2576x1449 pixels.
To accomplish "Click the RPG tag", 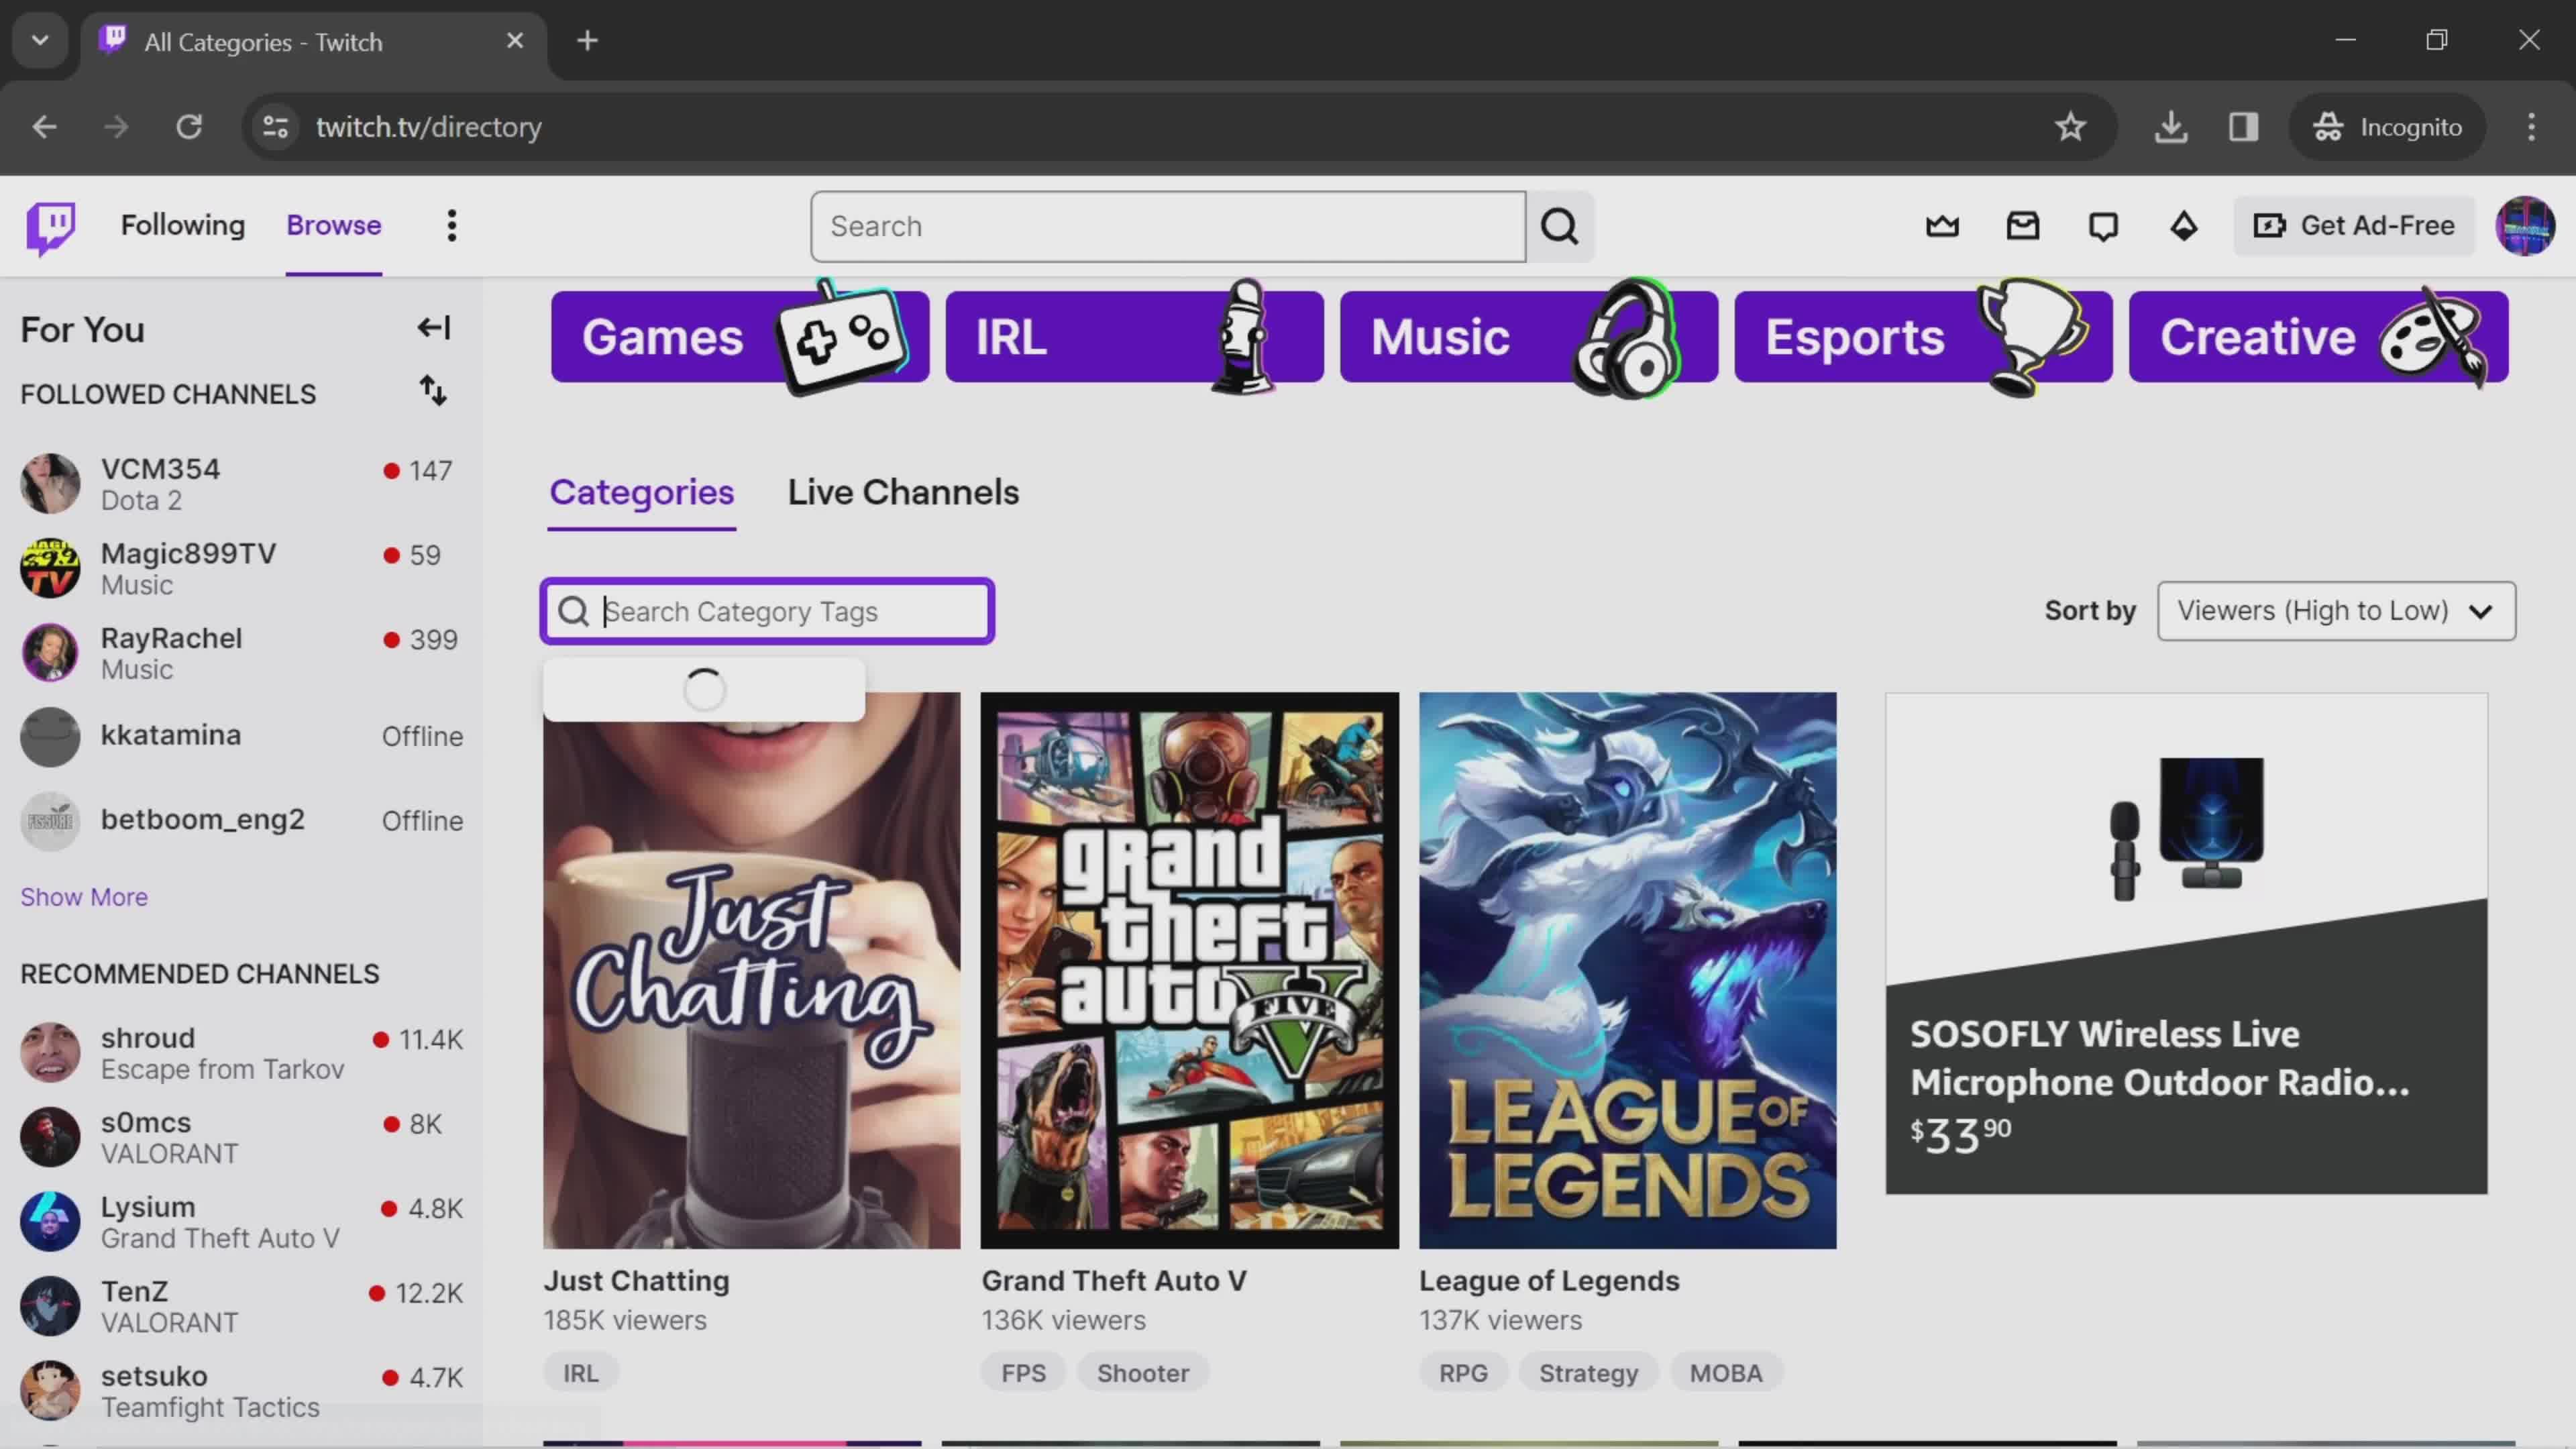I will point(1463,1373).
